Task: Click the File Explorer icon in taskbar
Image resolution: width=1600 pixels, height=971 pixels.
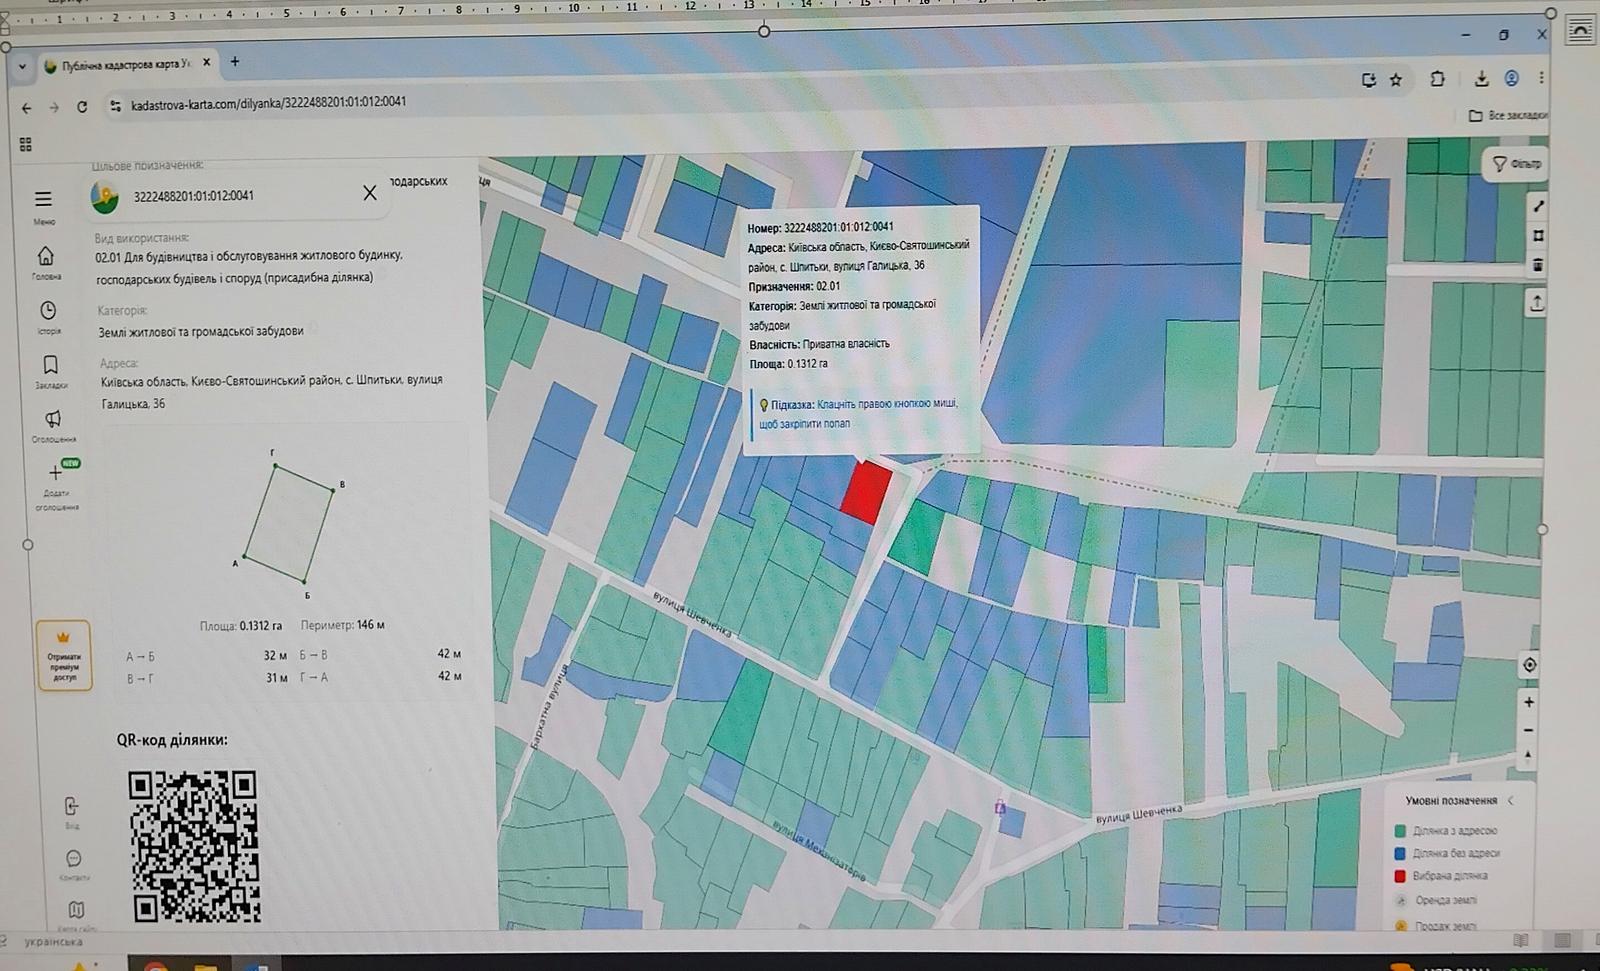Action: (x=205, y=966)
